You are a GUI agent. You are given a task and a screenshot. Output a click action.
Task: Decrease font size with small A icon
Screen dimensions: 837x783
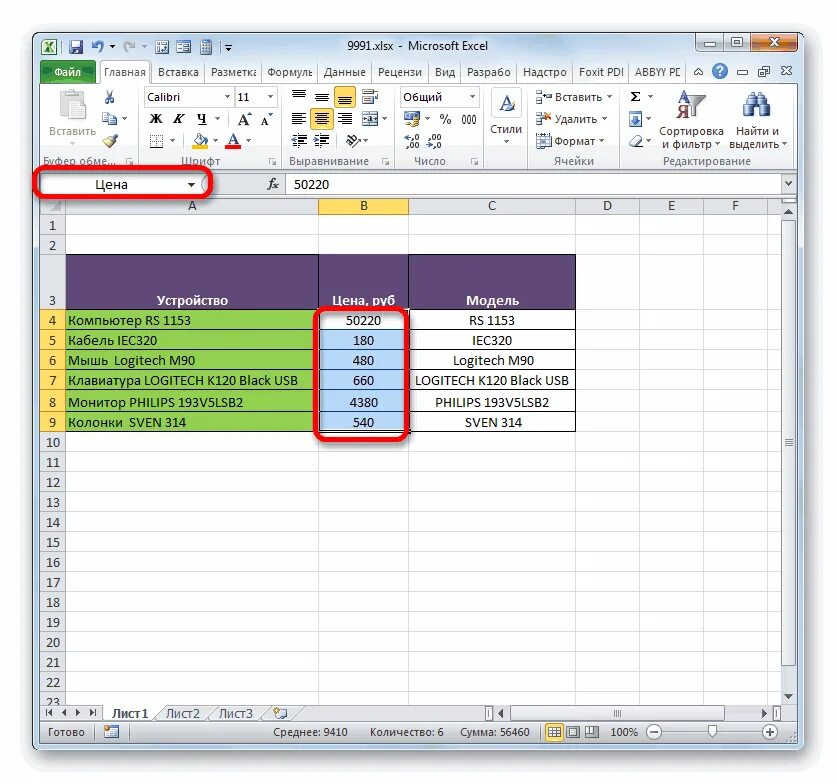266,119
